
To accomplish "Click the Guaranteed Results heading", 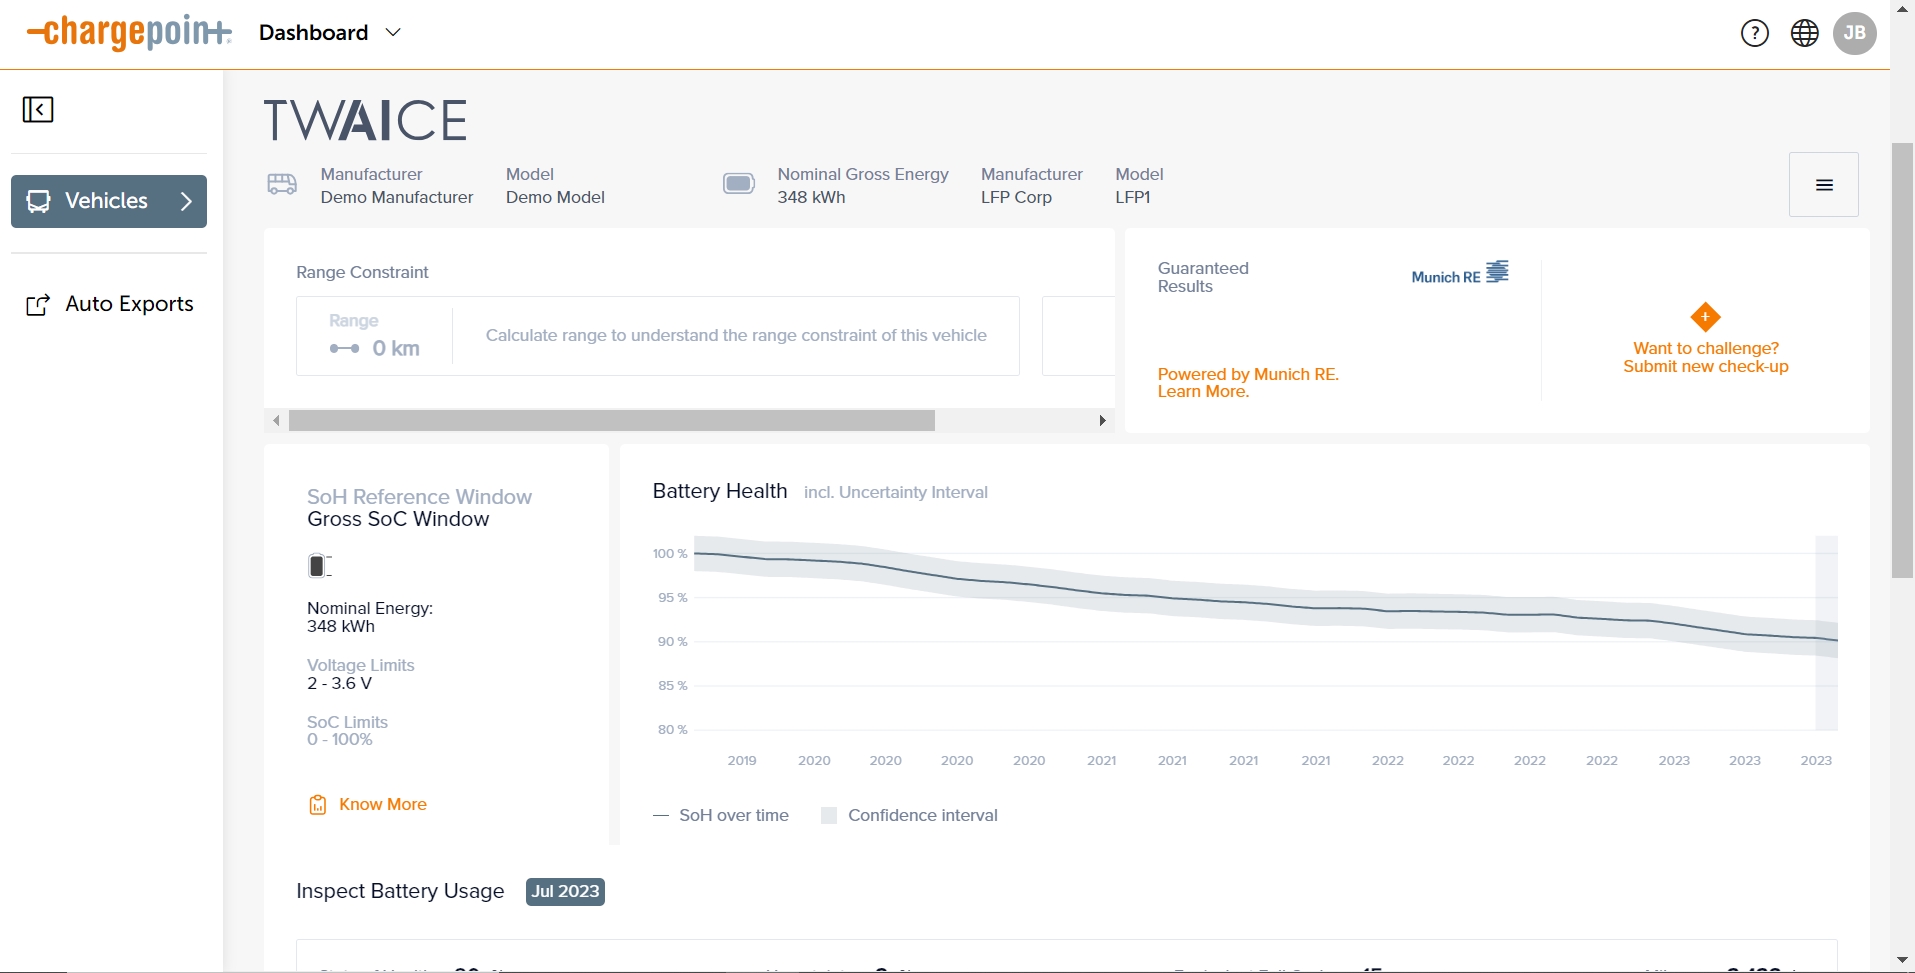I will pyautogui.click(x=1203, y=278).
